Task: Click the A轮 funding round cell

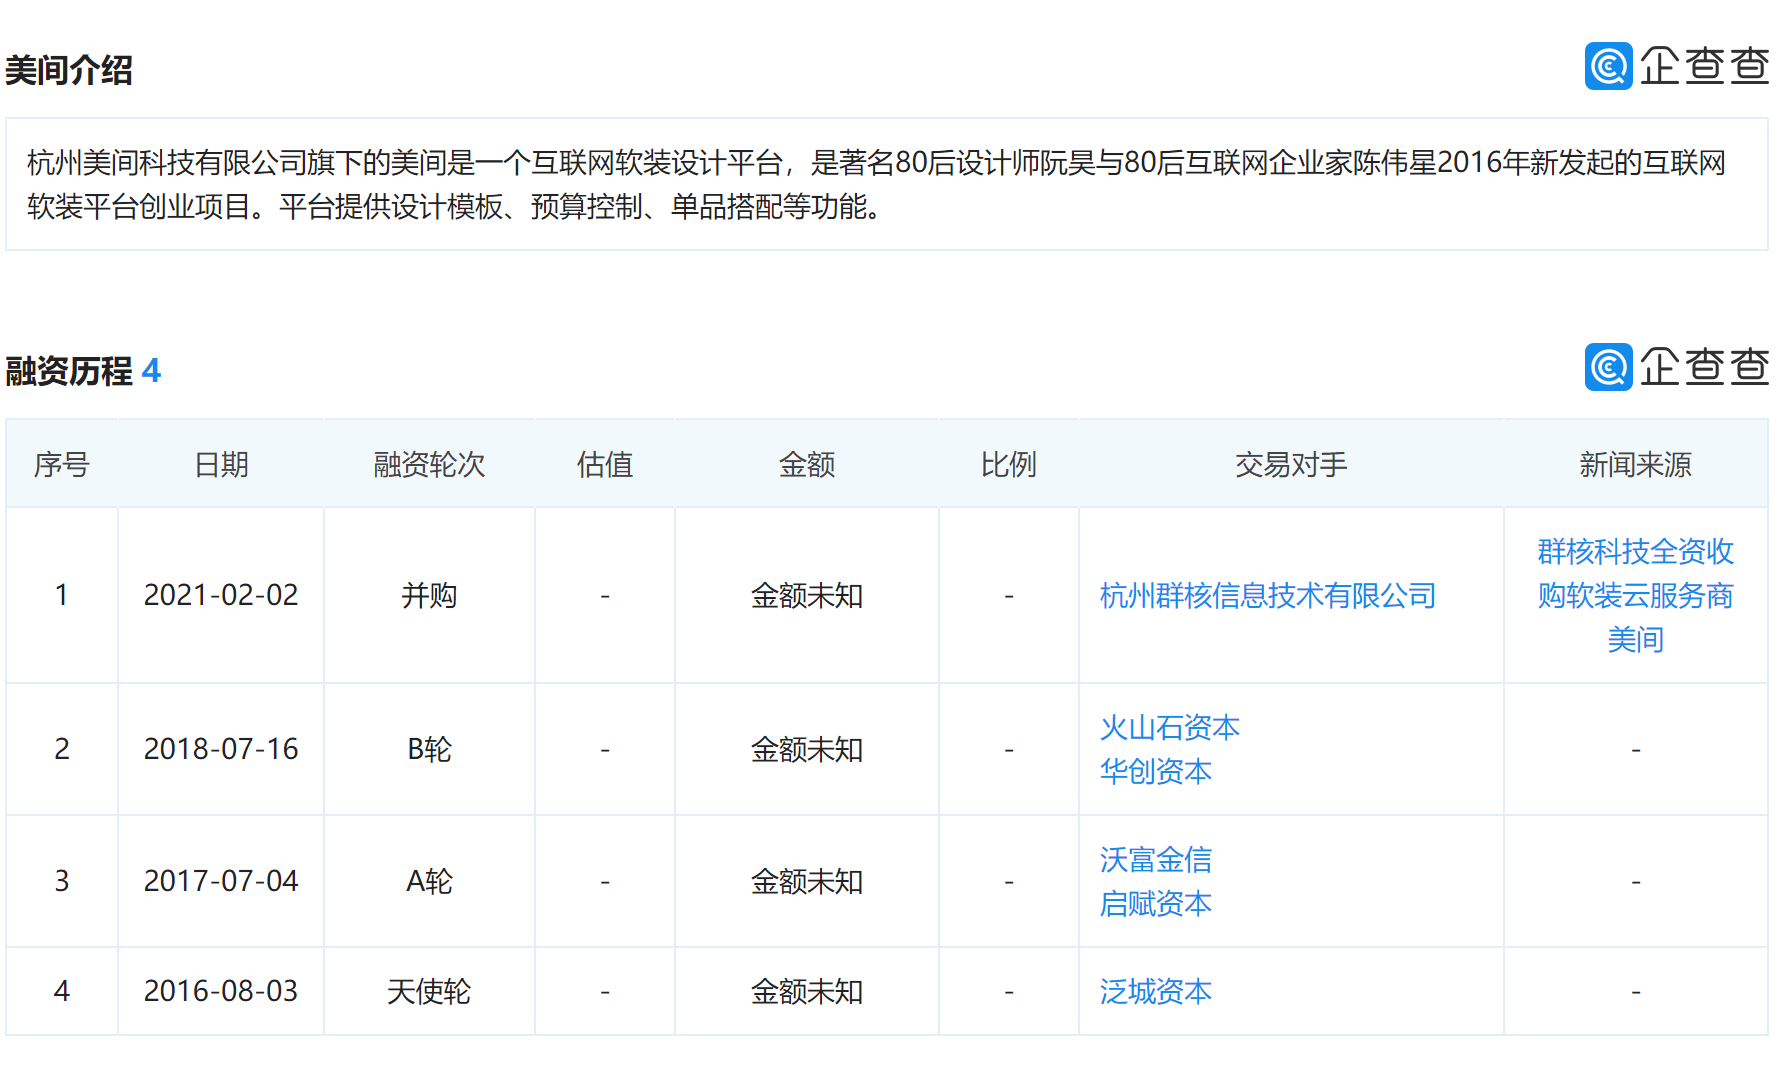Action: [429, 882]
